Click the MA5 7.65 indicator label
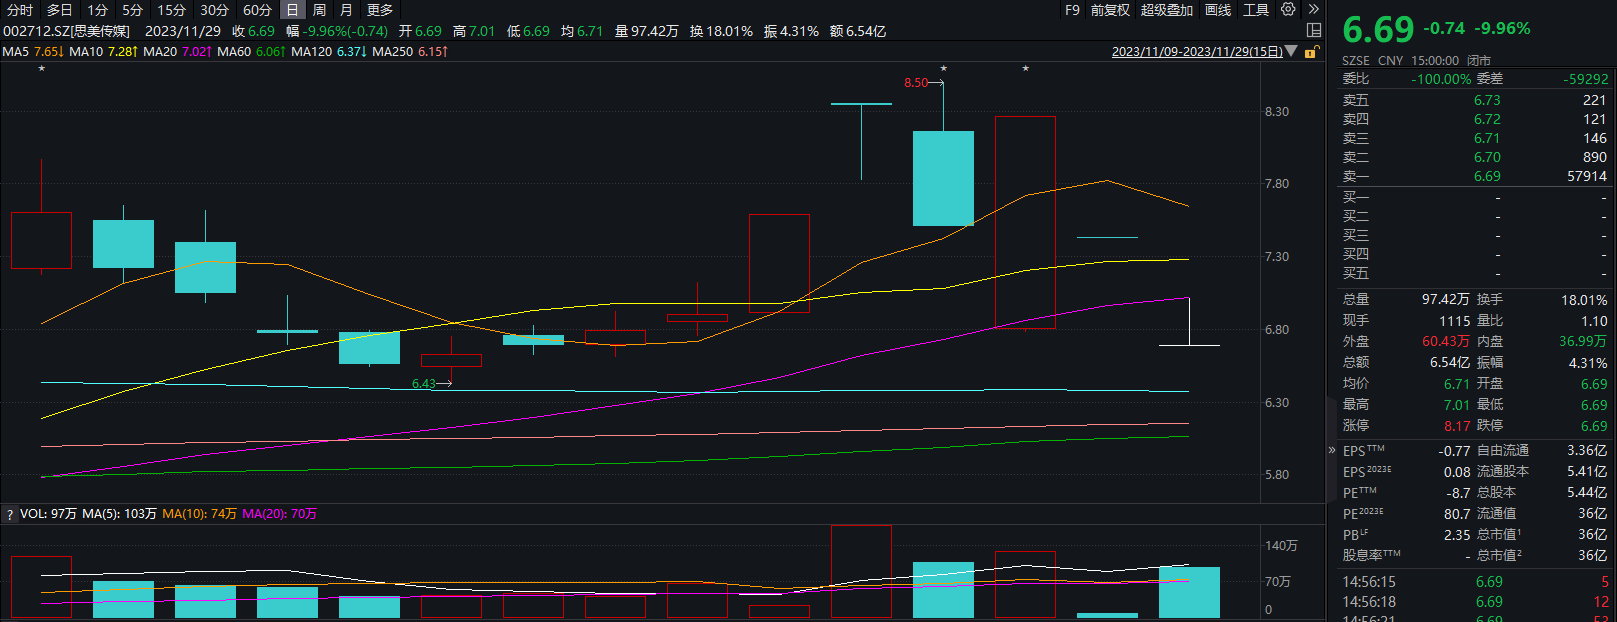This screenshot has height=622, width=1617. 33,51
